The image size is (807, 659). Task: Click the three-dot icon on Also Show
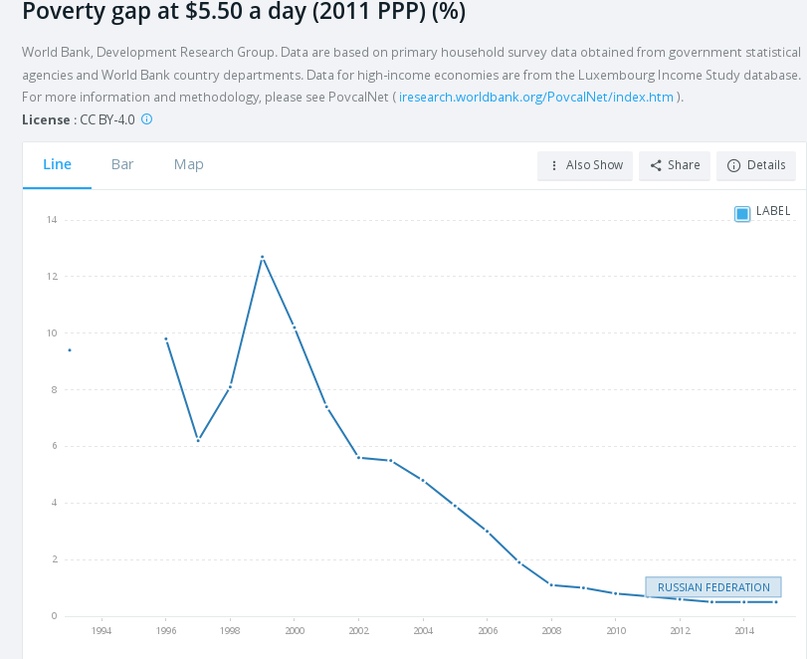pyautogui.click(x=554, y=165)
